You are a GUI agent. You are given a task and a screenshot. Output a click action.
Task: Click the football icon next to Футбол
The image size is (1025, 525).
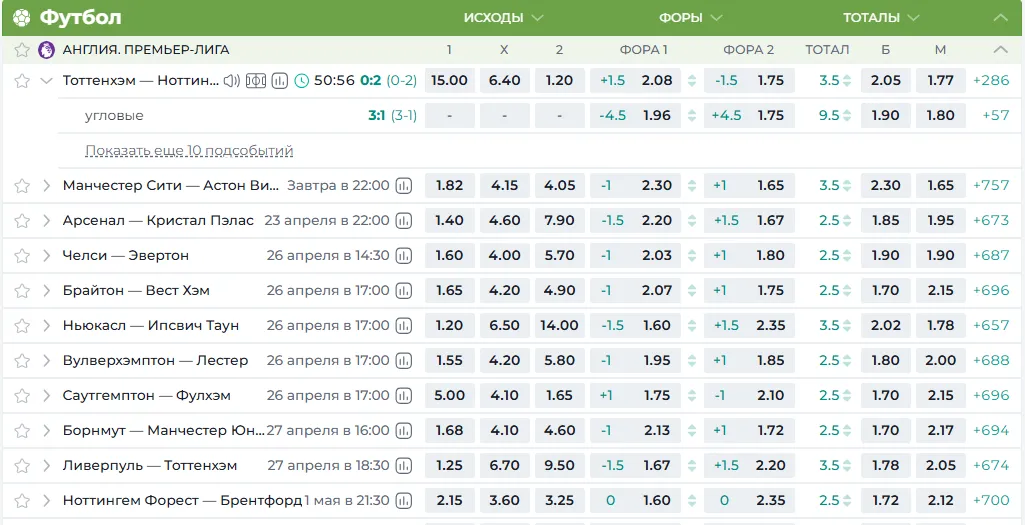pos(22,18)
